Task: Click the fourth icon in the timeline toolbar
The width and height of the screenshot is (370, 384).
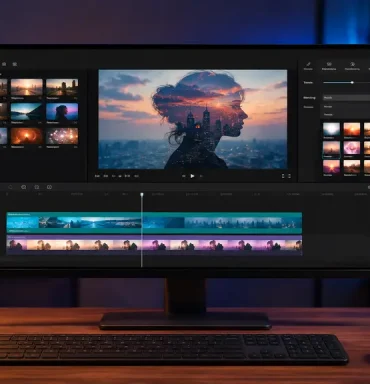Action: pos(49,187)
